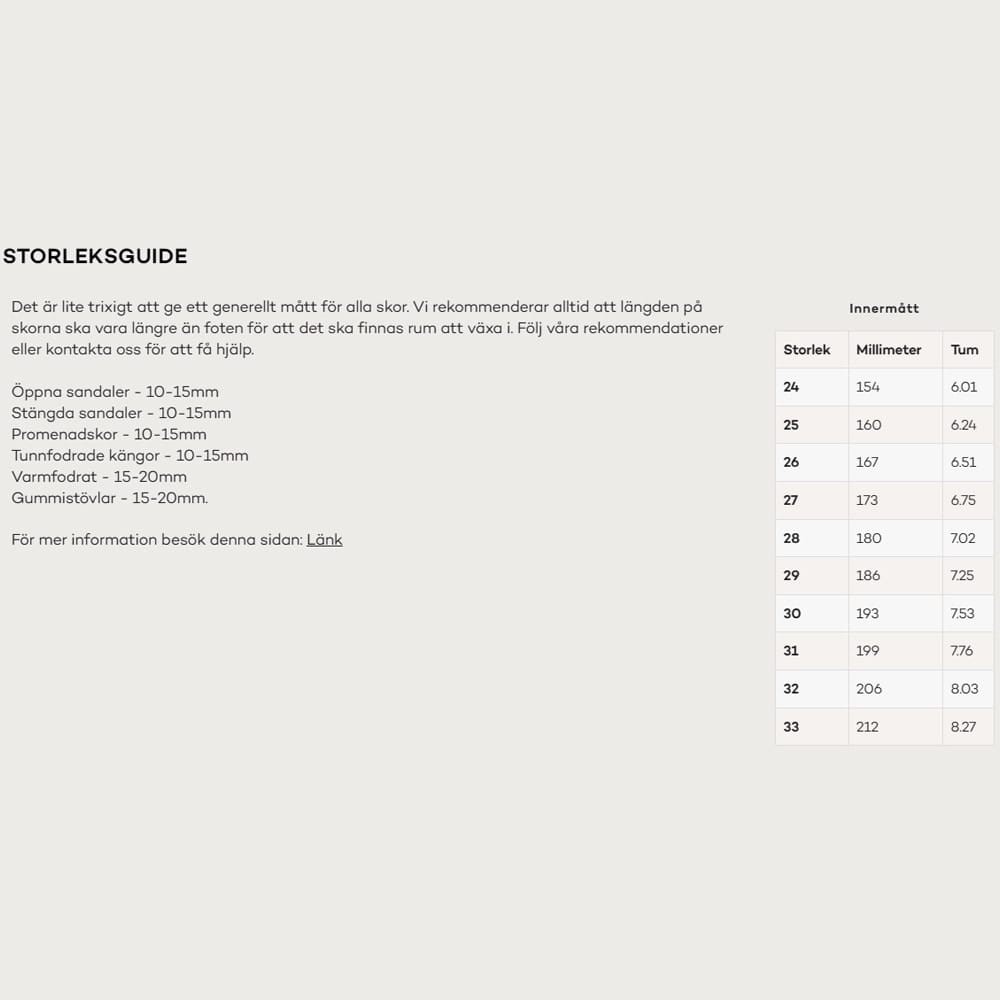
Task: Click size 29 in table
Action: pyautogui.click(x=792, y=576)
